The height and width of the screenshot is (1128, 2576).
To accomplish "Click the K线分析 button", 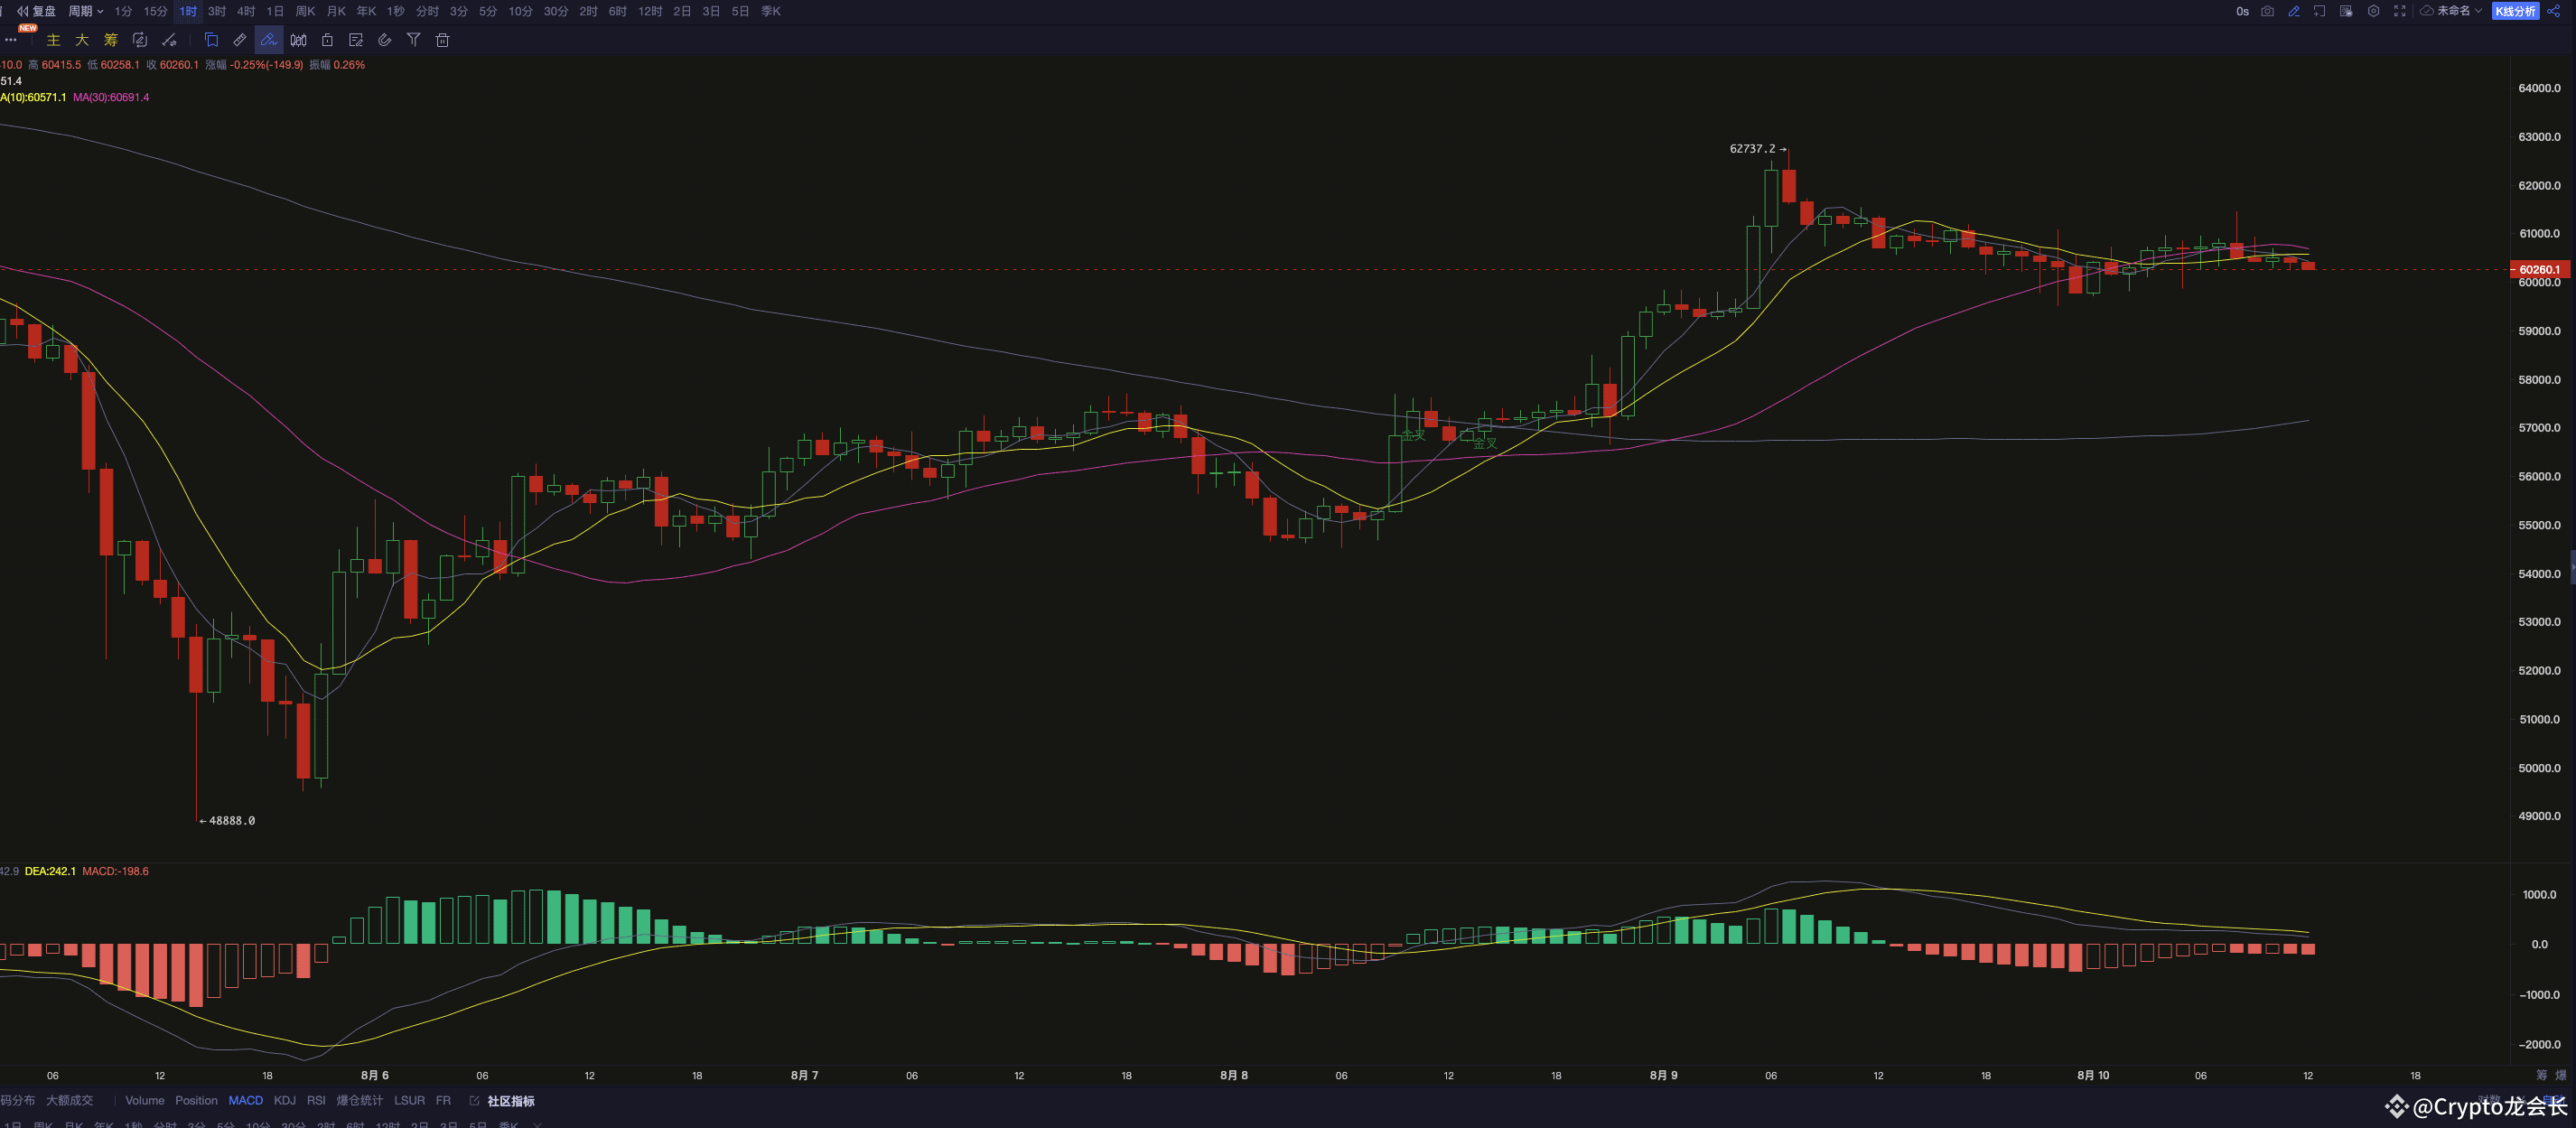I will pyautogui.click(x=2515, y=11).
